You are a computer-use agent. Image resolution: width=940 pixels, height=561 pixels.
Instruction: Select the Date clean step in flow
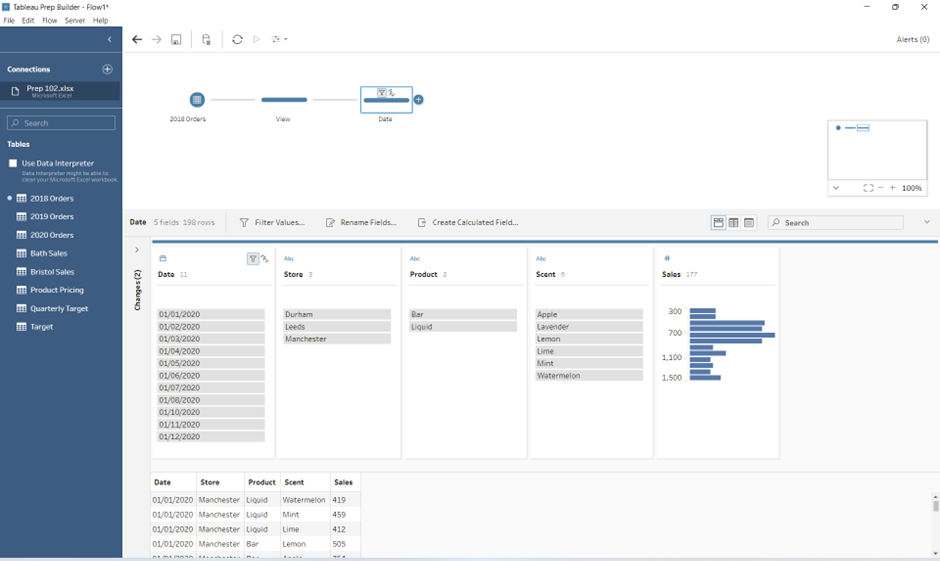point(386,99)
